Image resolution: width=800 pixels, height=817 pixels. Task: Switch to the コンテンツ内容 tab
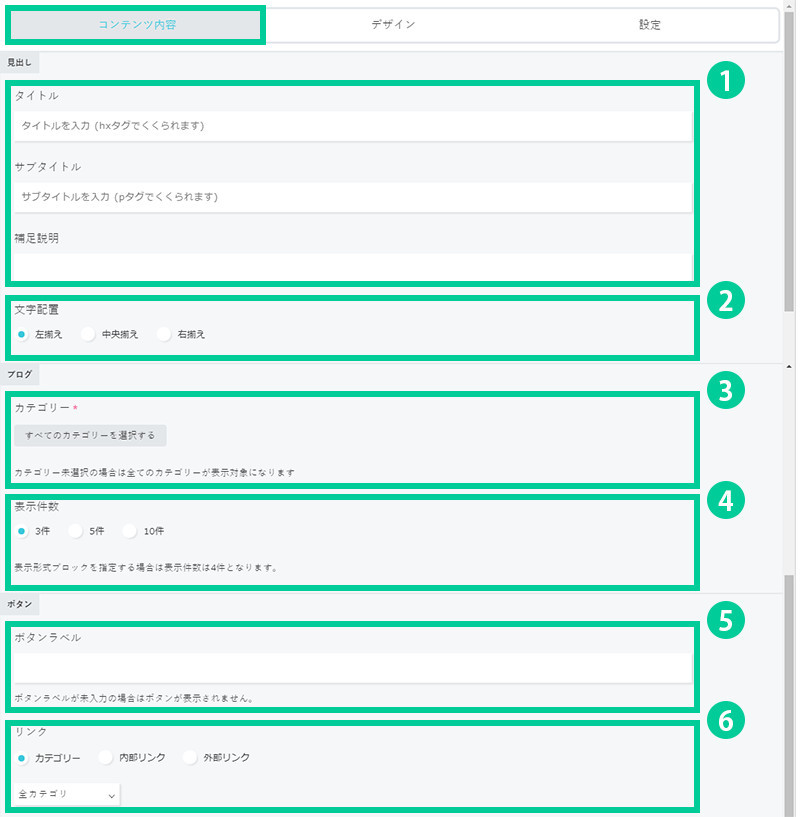pos(137,25)
